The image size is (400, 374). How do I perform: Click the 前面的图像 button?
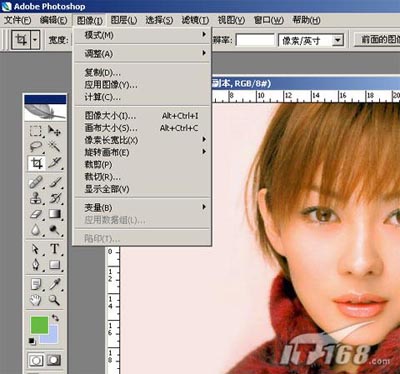pyautogui.click(x=377, y=40)
